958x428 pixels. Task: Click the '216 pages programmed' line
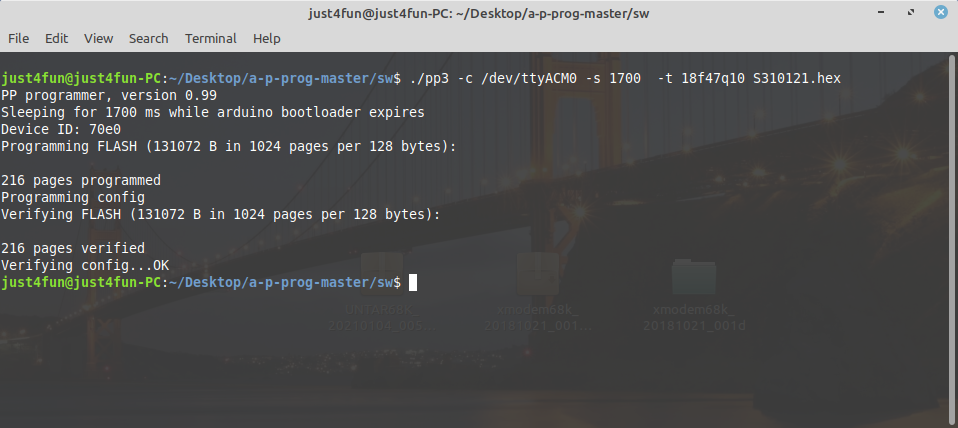pos(81,180)
